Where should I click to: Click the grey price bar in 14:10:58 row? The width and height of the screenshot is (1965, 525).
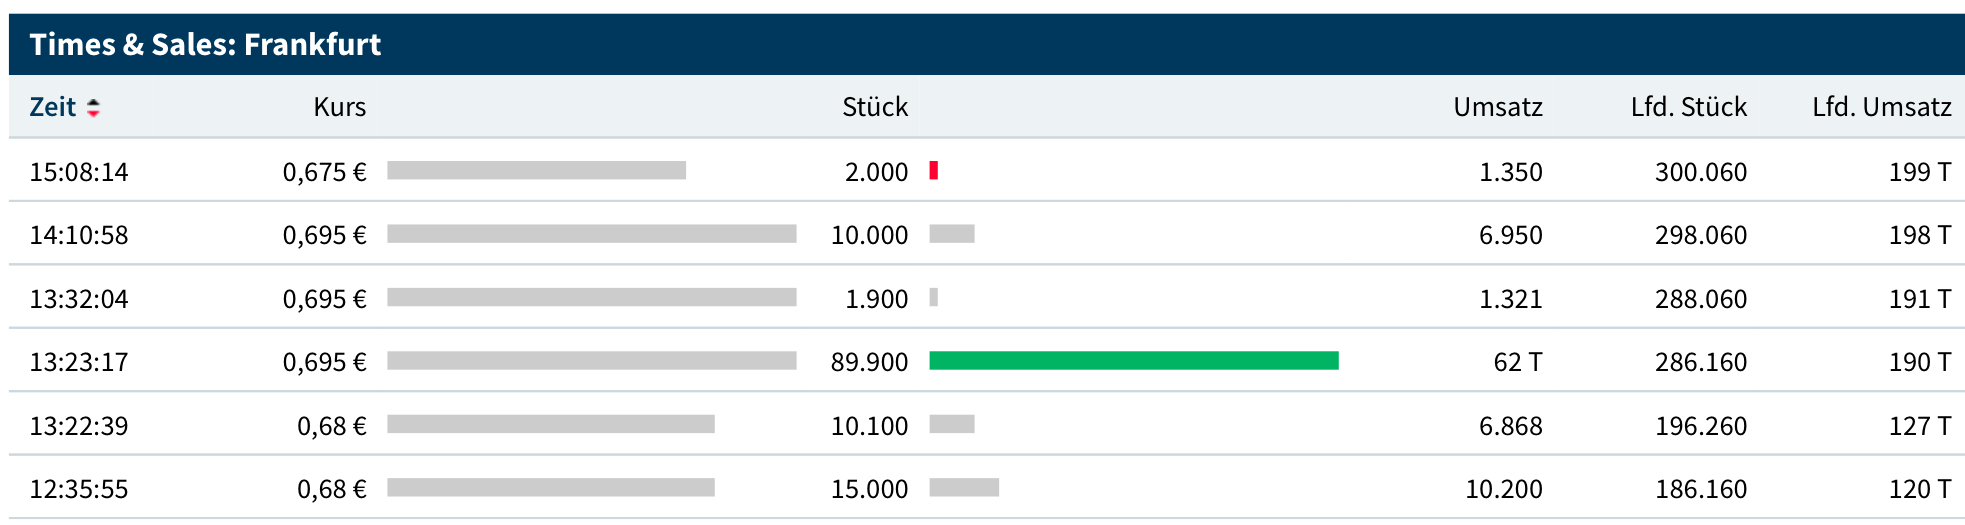pos(591,234)
